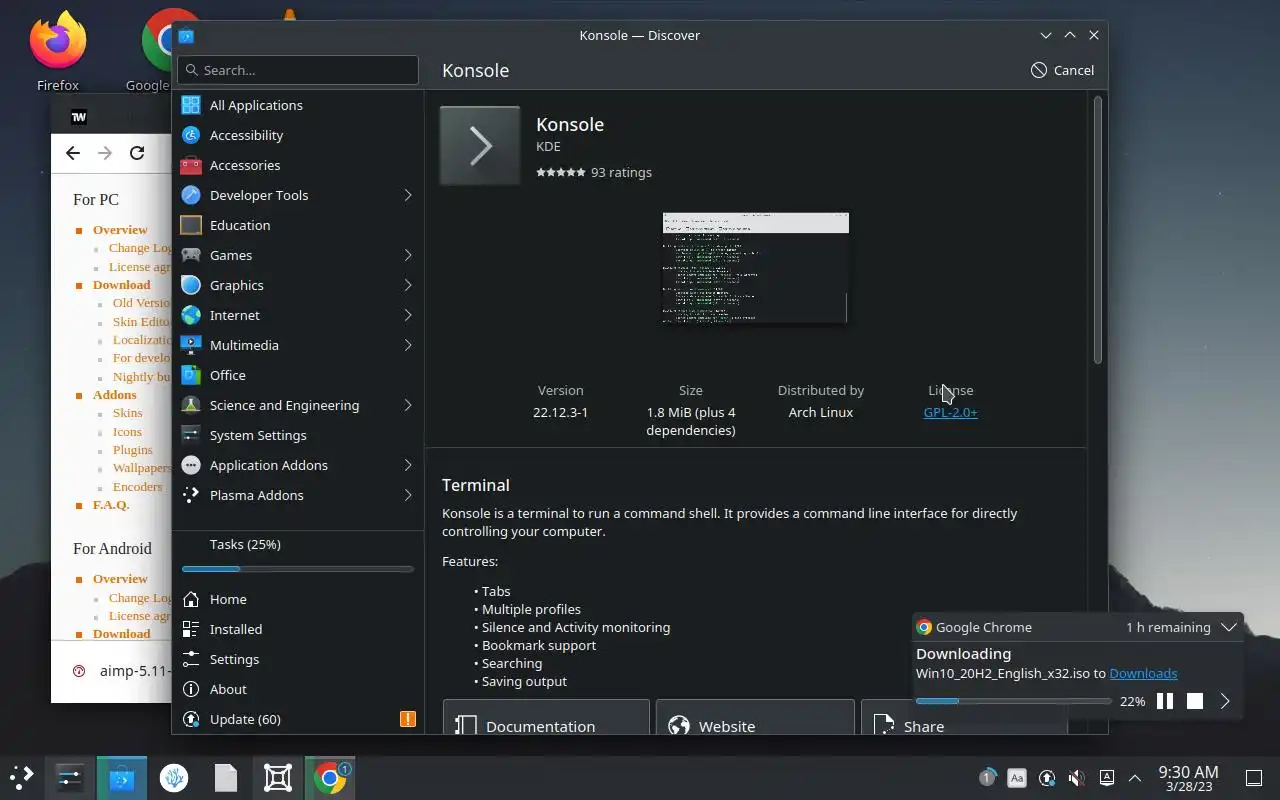Open the Update (60) page
This screenshot has height=800, width=1280.
tap(298, 719)
